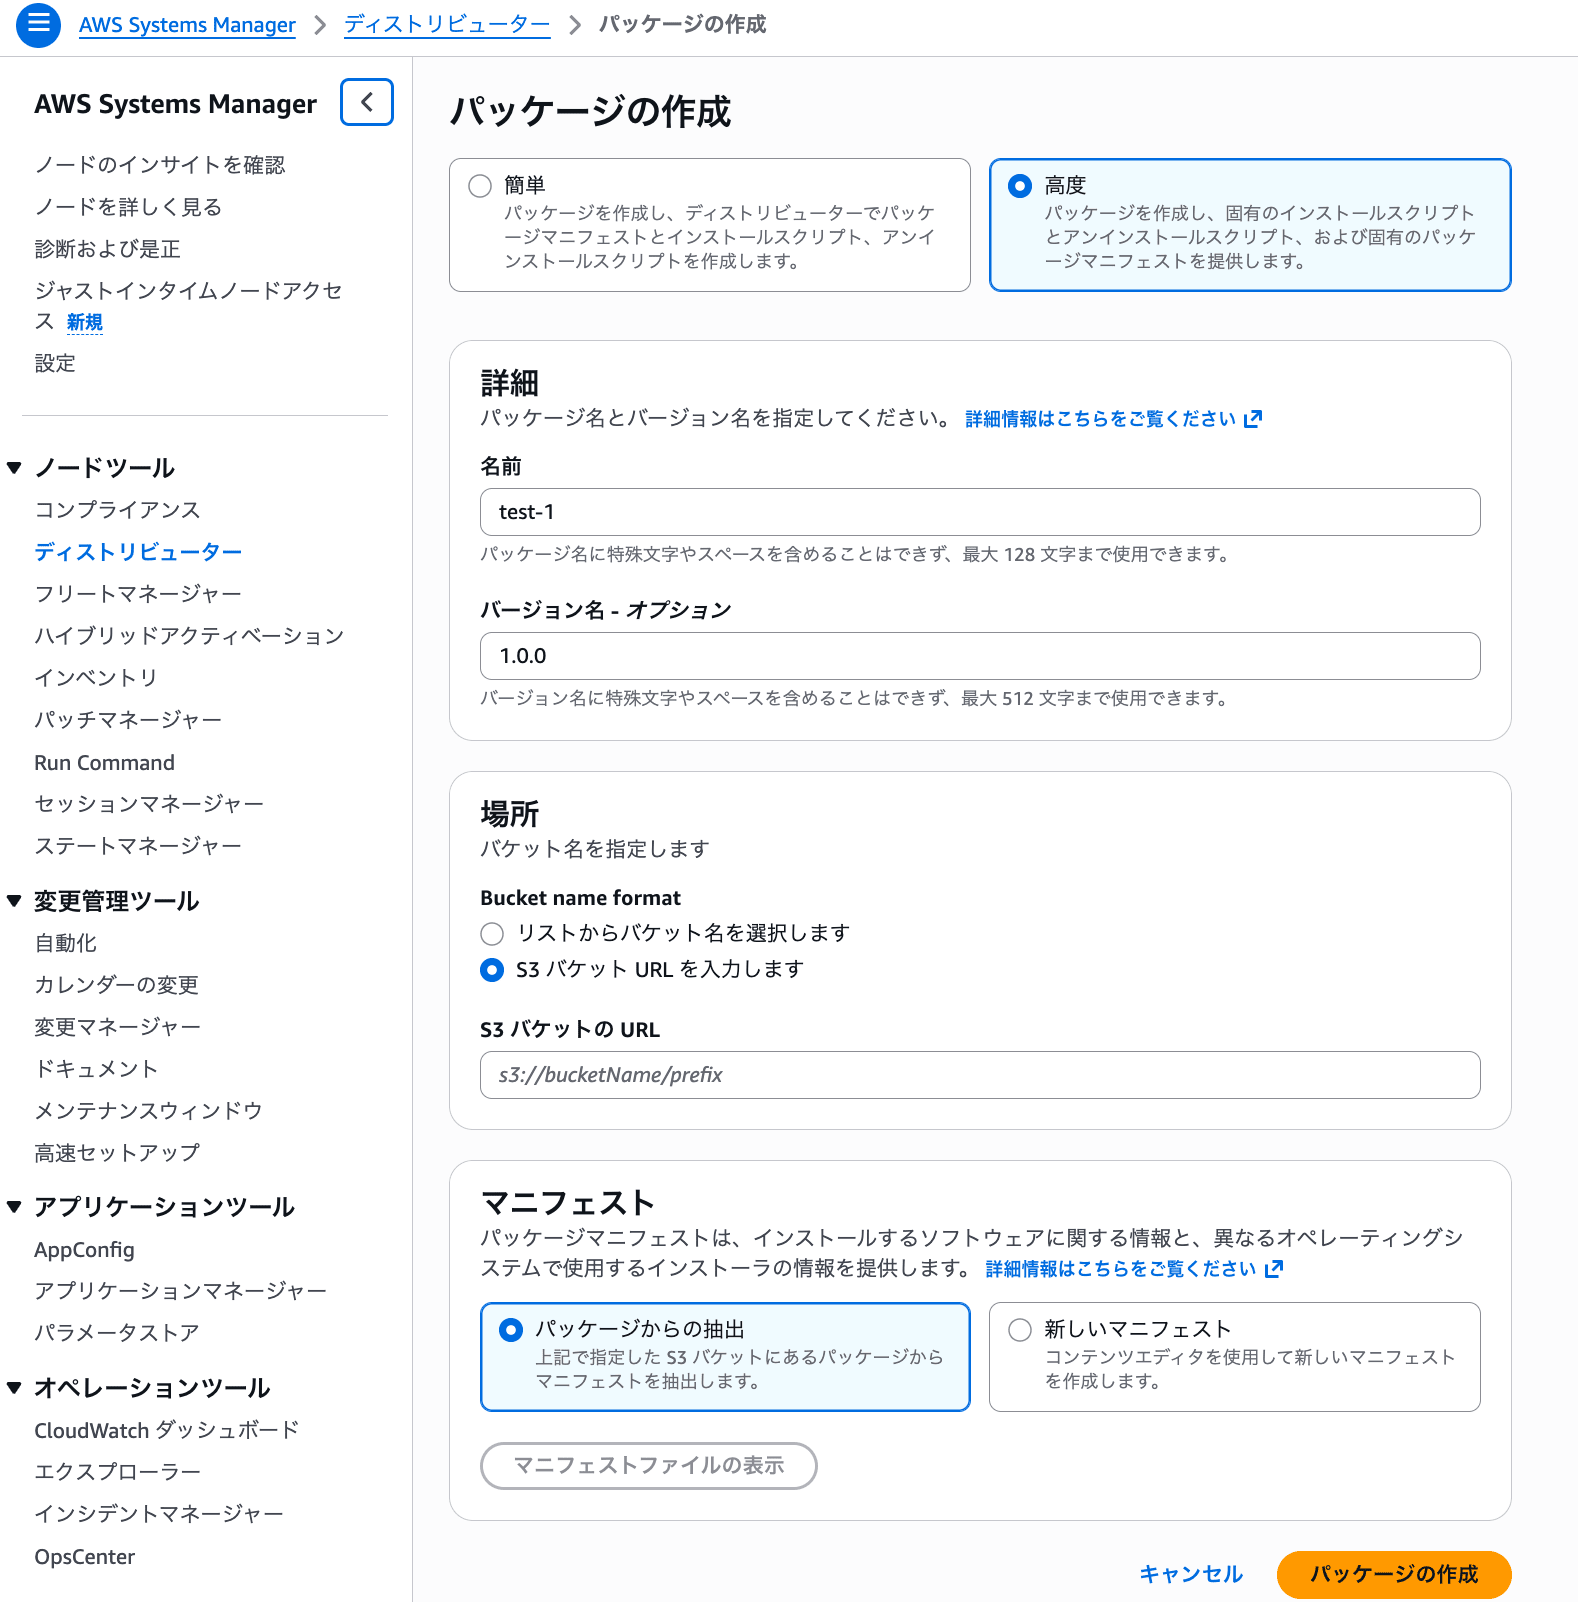Select the 高度 package type radio
1578x1602 pixels.
1020,186
